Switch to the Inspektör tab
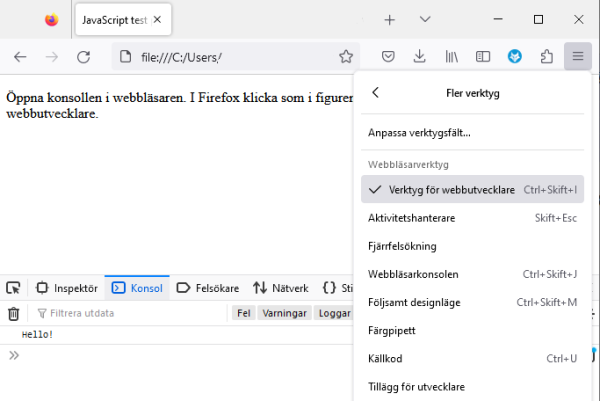The width and height of the screenshot is (600, 401). pos(67,288)
